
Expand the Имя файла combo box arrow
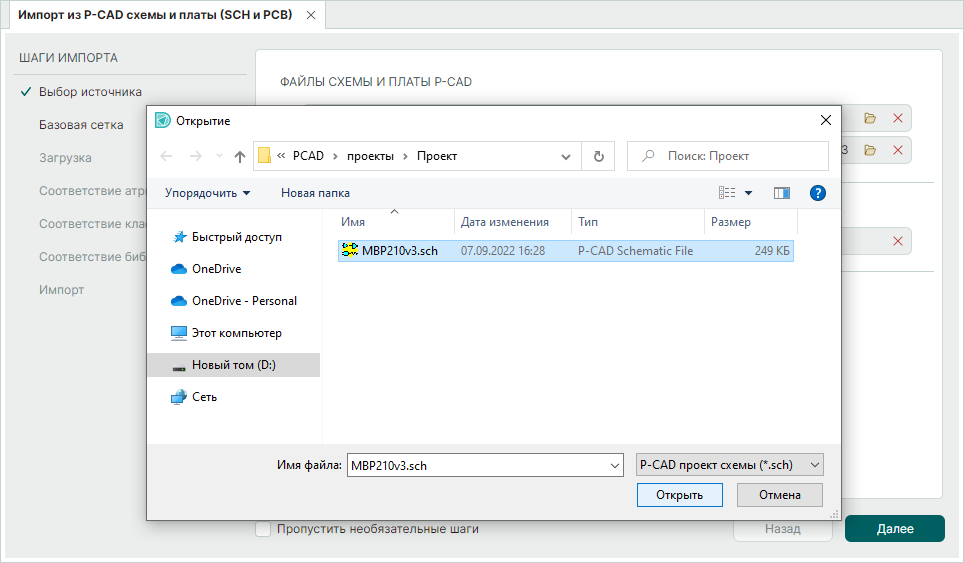pyautogui.click(x=614, y=465)
